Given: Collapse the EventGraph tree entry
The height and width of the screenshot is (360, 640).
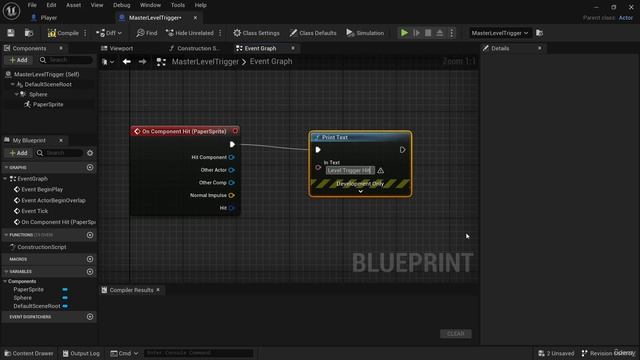Looking at the screenshot, I should [5, 179].
